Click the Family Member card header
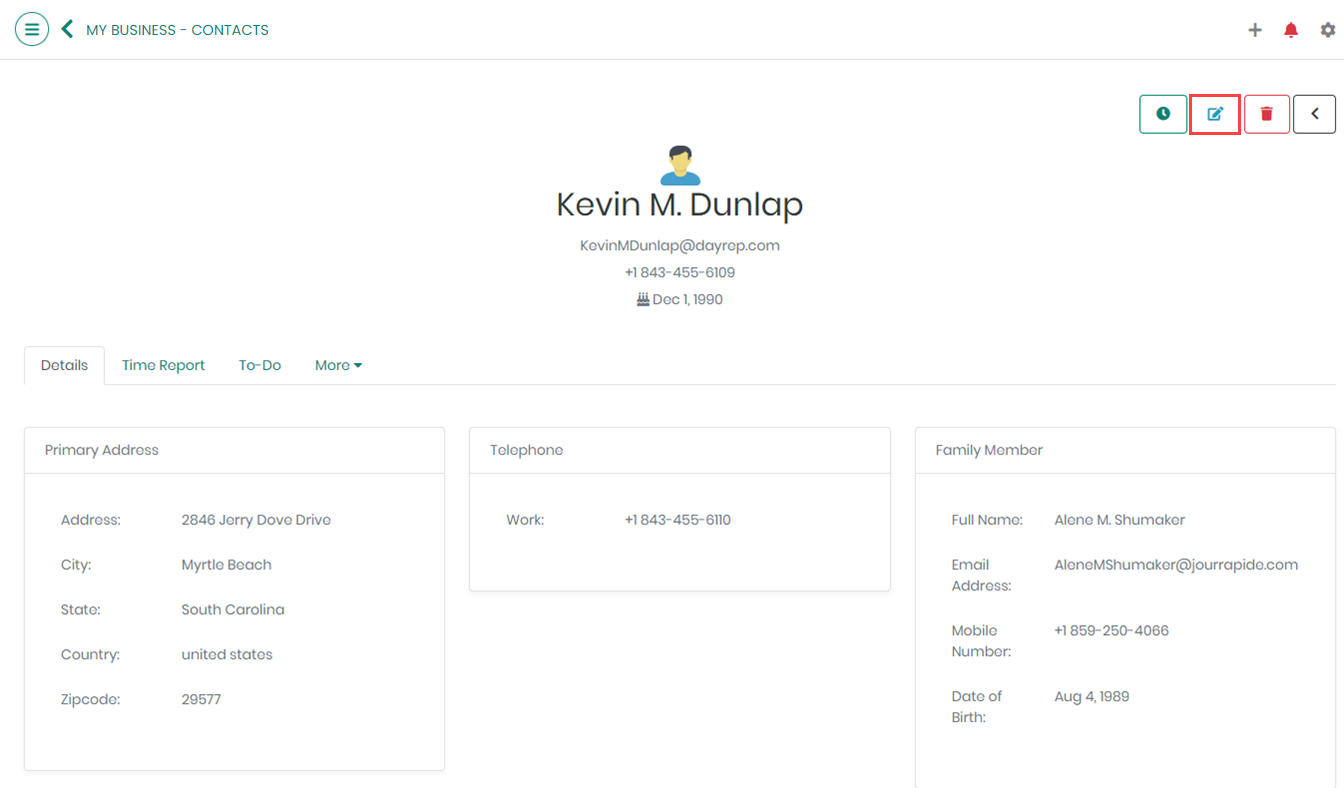Screen dimensions: 1344x788 pos(1125,451)
